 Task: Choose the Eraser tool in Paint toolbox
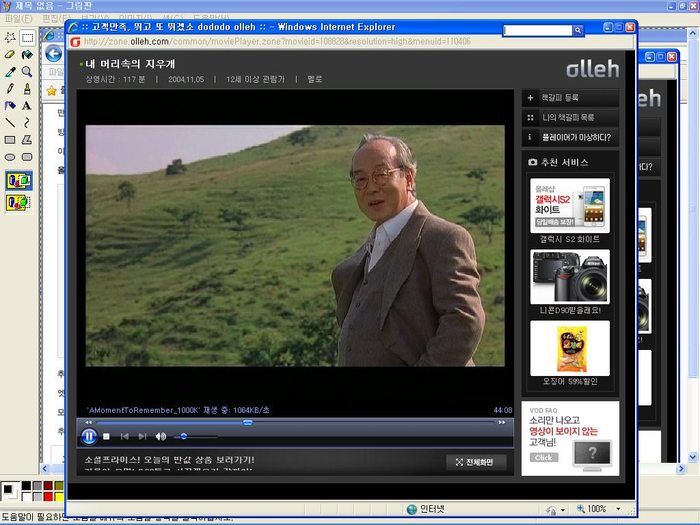pos(10,54)
